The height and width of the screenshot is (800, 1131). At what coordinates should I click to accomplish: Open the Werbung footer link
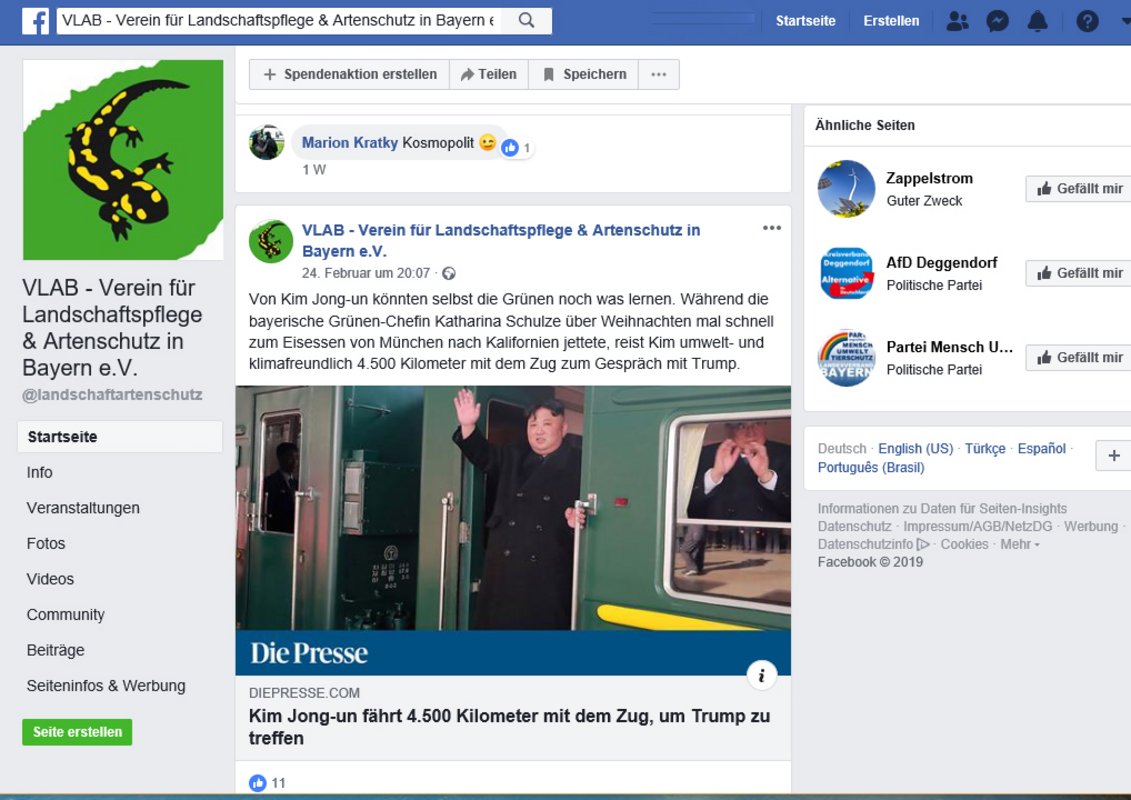click(x=1091, y=526)
